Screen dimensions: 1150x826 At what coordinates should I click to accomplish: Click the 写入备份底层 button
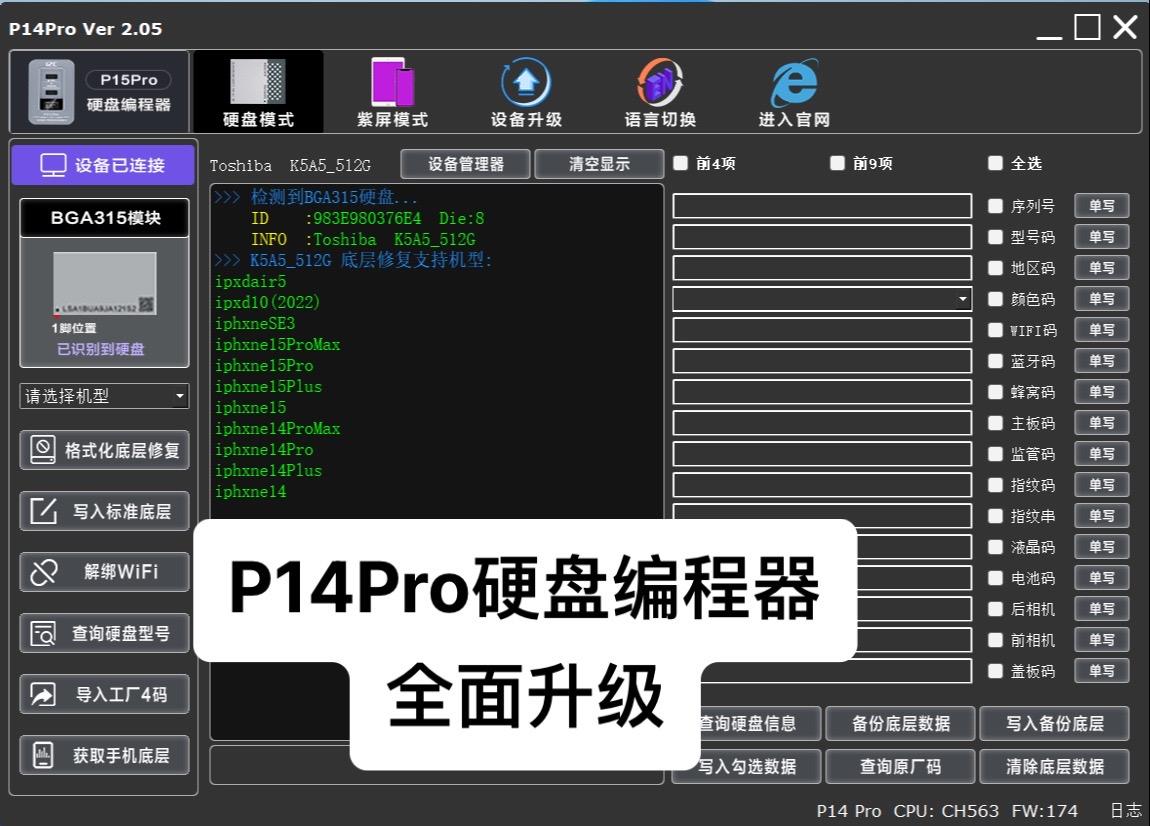(x=1055, y=724)
